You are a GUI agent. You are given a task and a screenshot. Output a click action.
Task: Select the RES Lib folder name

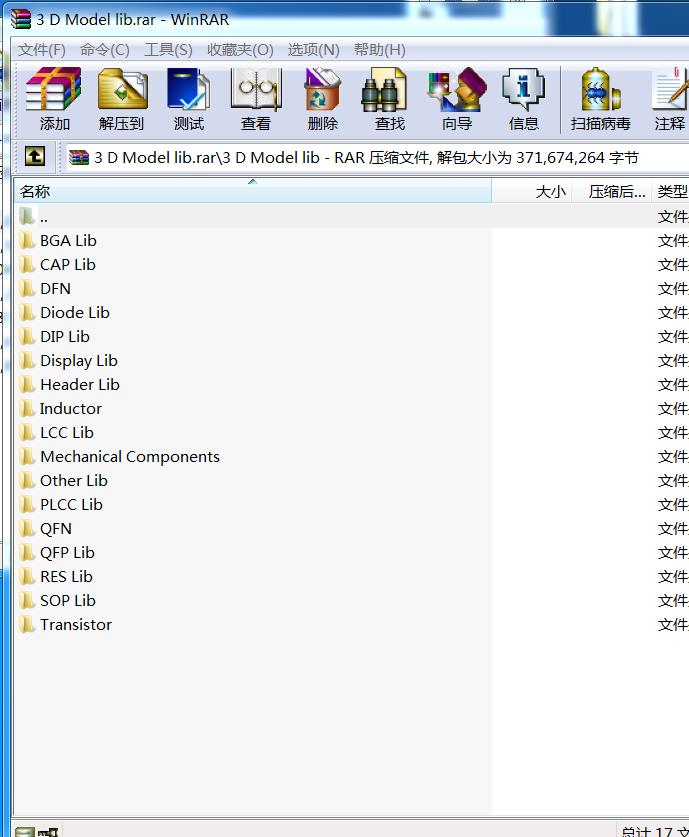pos(66,577)
